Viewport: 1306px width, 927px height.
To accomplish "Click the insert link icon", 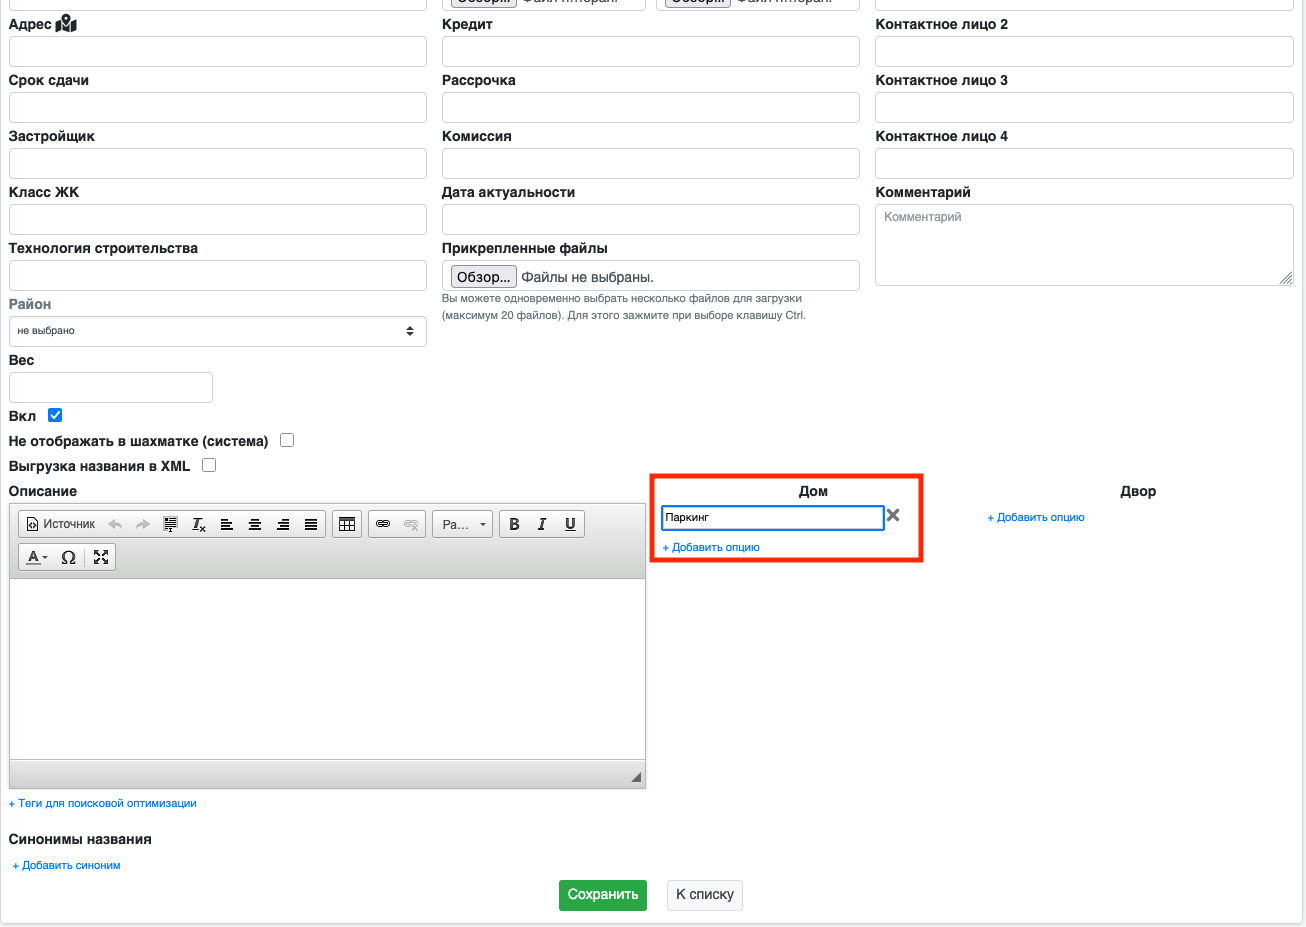I will coord(383,524).
